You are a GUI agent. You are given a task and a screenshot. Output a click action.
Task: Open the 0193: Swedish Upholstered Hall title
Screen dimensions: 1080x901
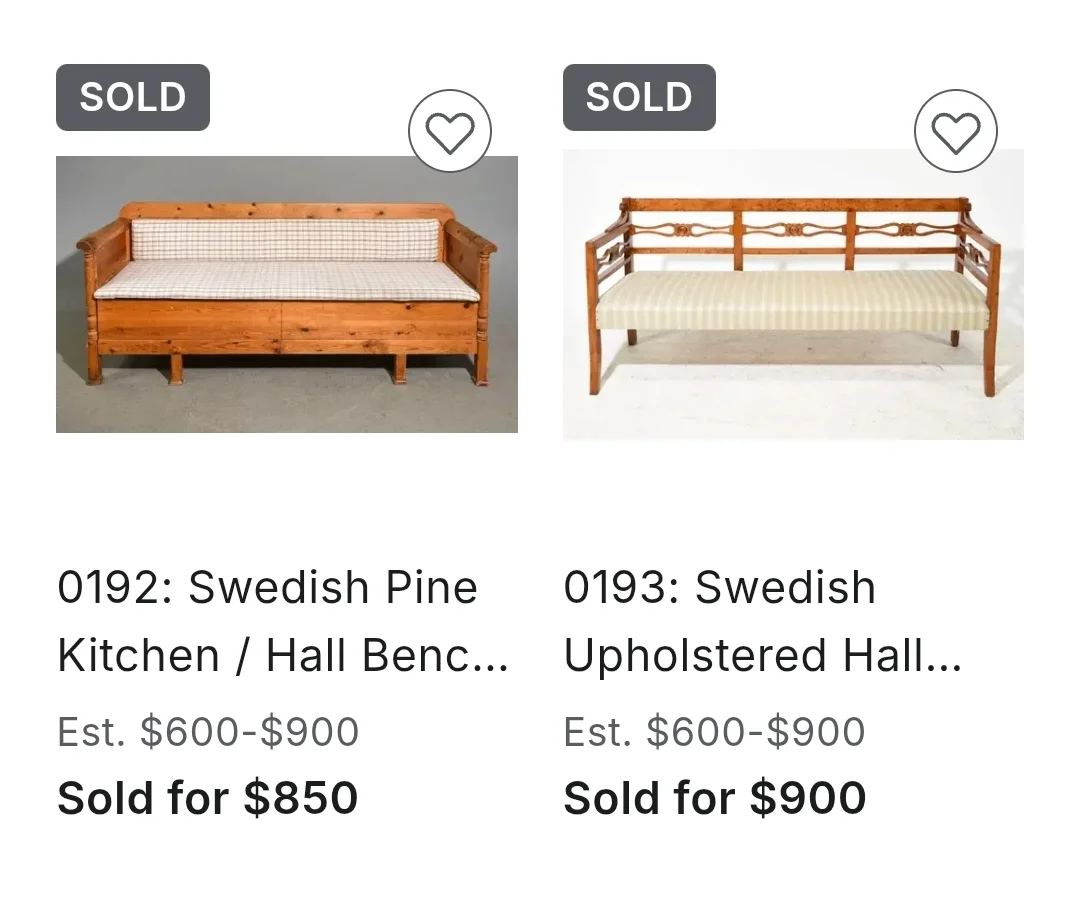coord(762,621)
